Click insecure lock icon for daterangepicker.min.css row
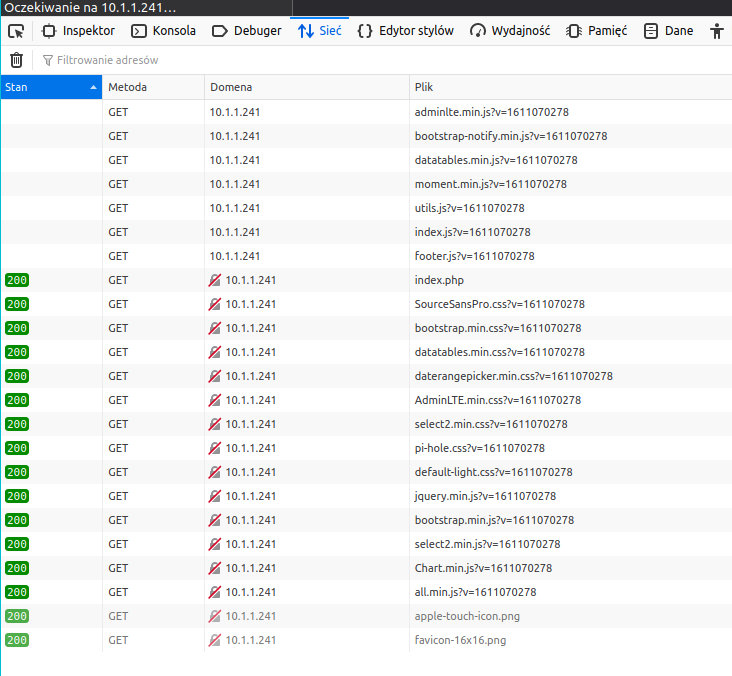The height and width of the screenshot is (676, 732). pyautogui.click(x=215, y=376)
